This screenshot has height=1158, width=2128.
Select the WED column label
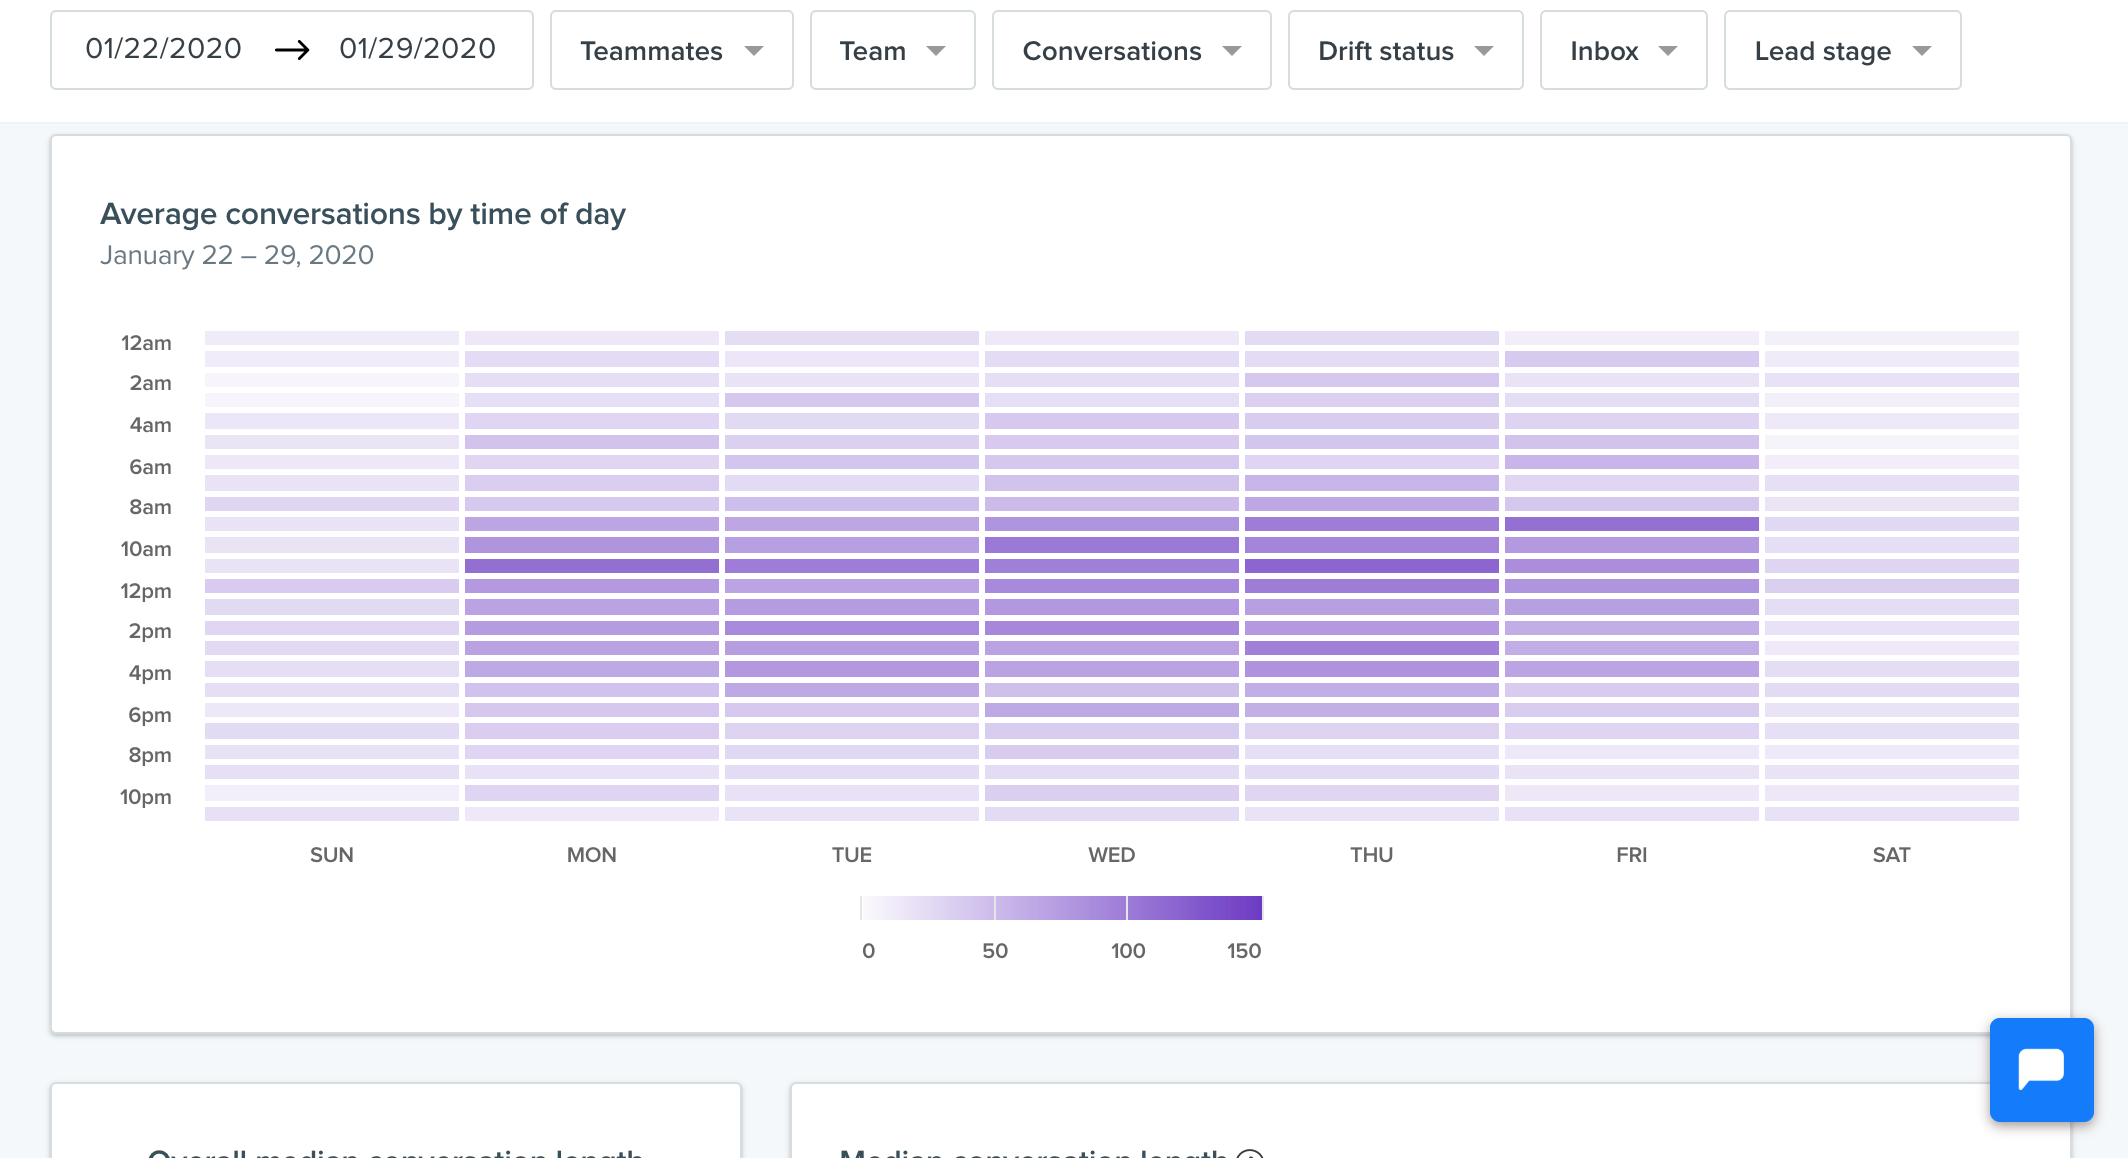1111,855
